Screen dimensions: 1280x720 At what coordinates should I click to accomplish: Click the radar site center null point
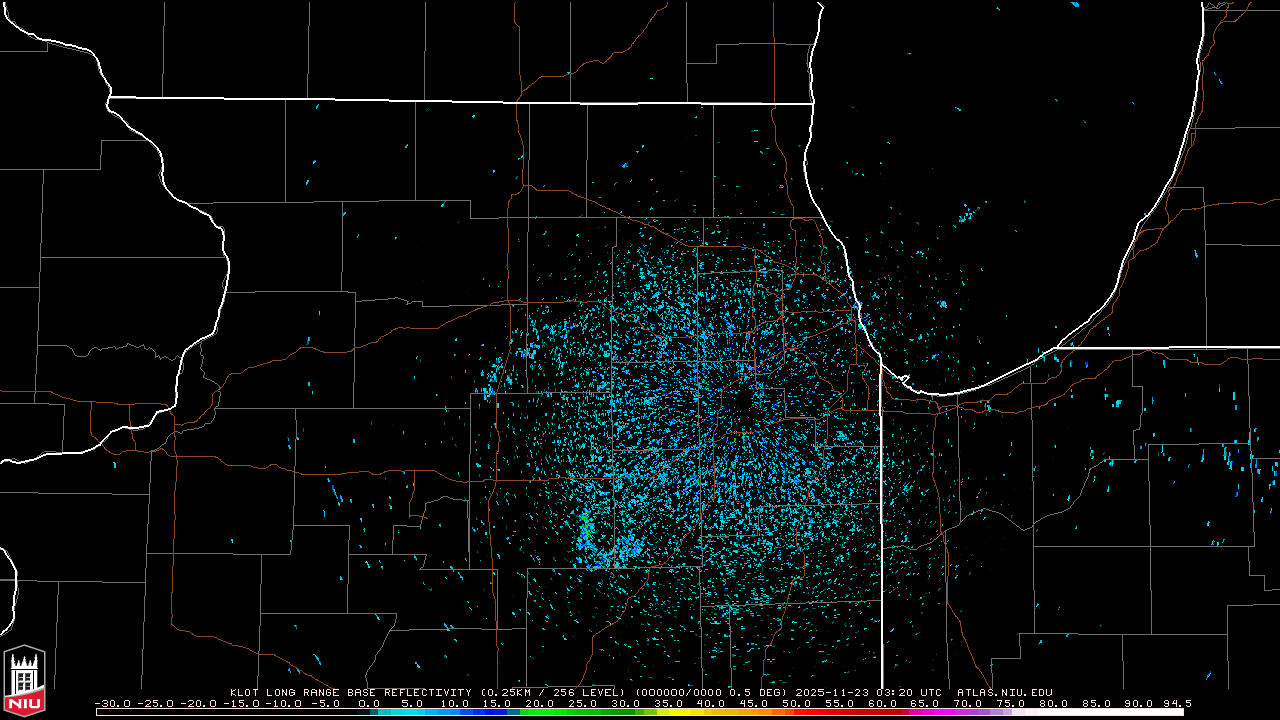pos(740,412)
